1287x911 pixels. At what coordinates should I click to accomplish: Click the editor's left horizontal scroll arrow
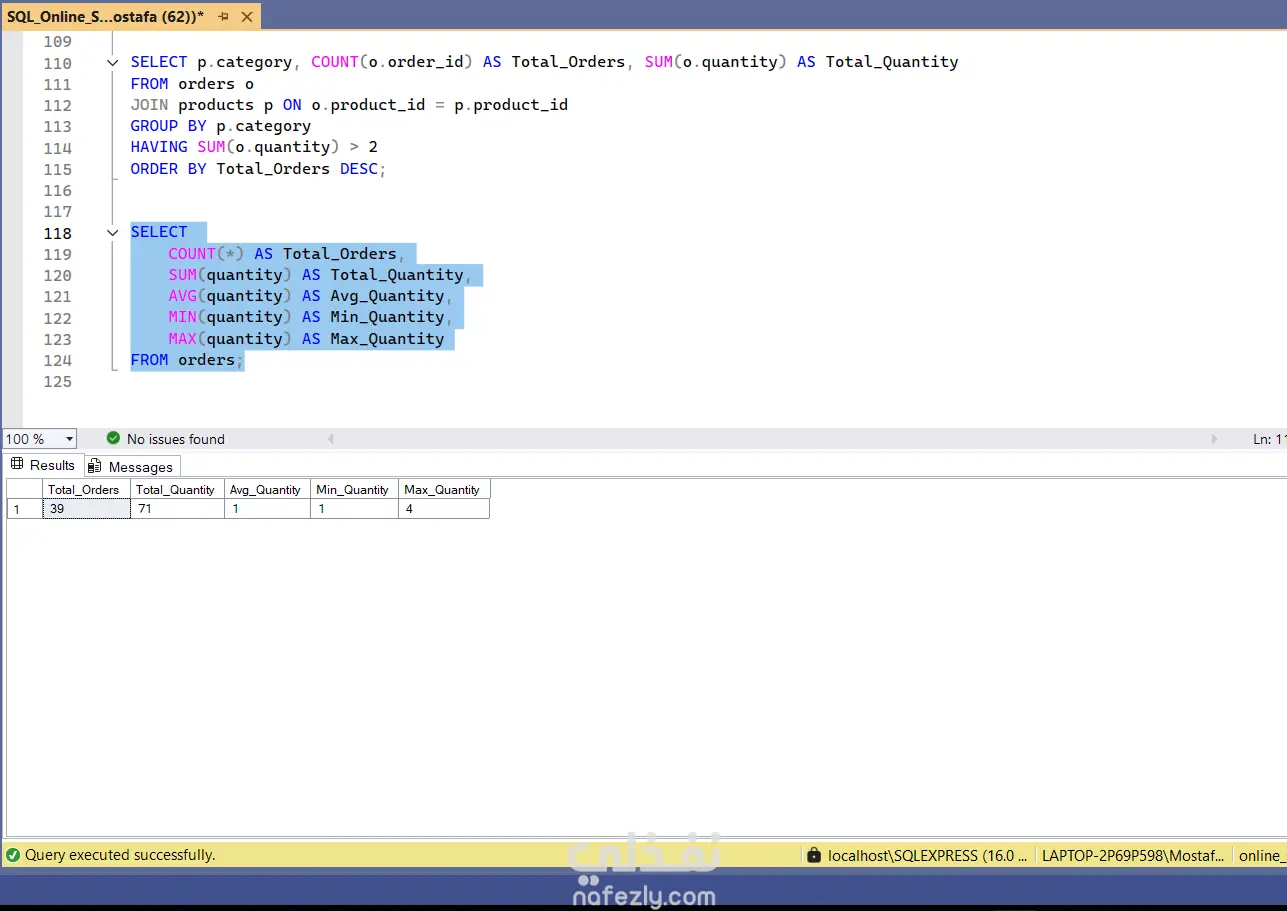click(330, 439)
